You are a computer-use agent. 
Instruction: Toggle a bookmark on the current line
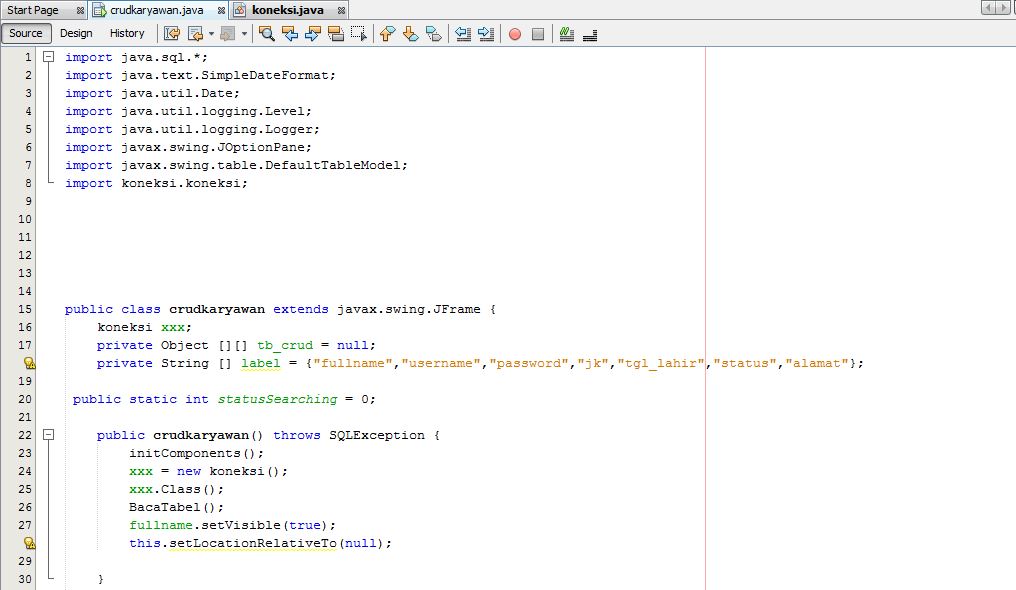tap(431, 34)
